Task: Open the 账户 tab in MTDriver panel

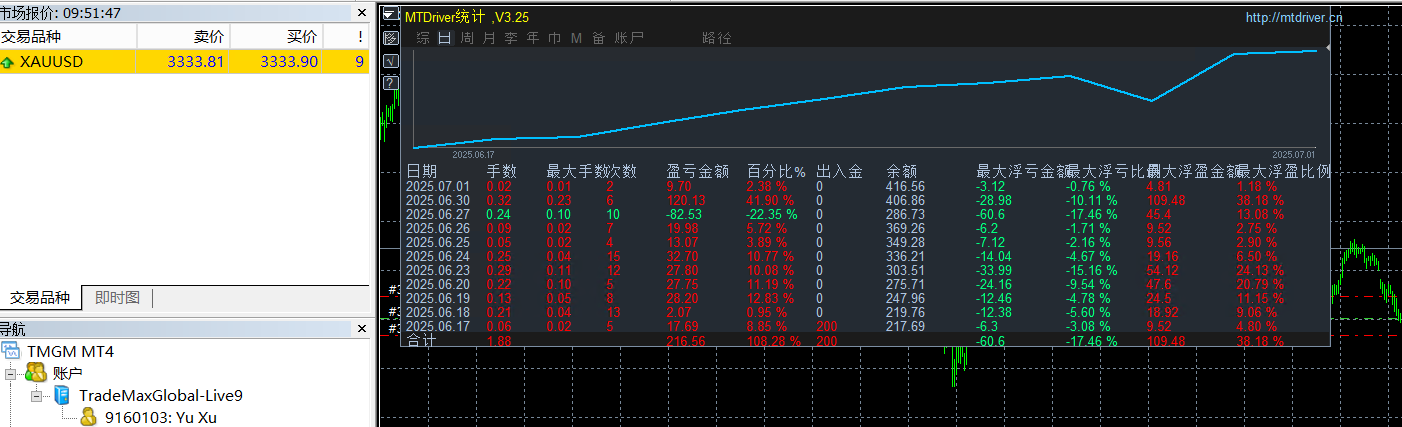Action: (629, 38)
